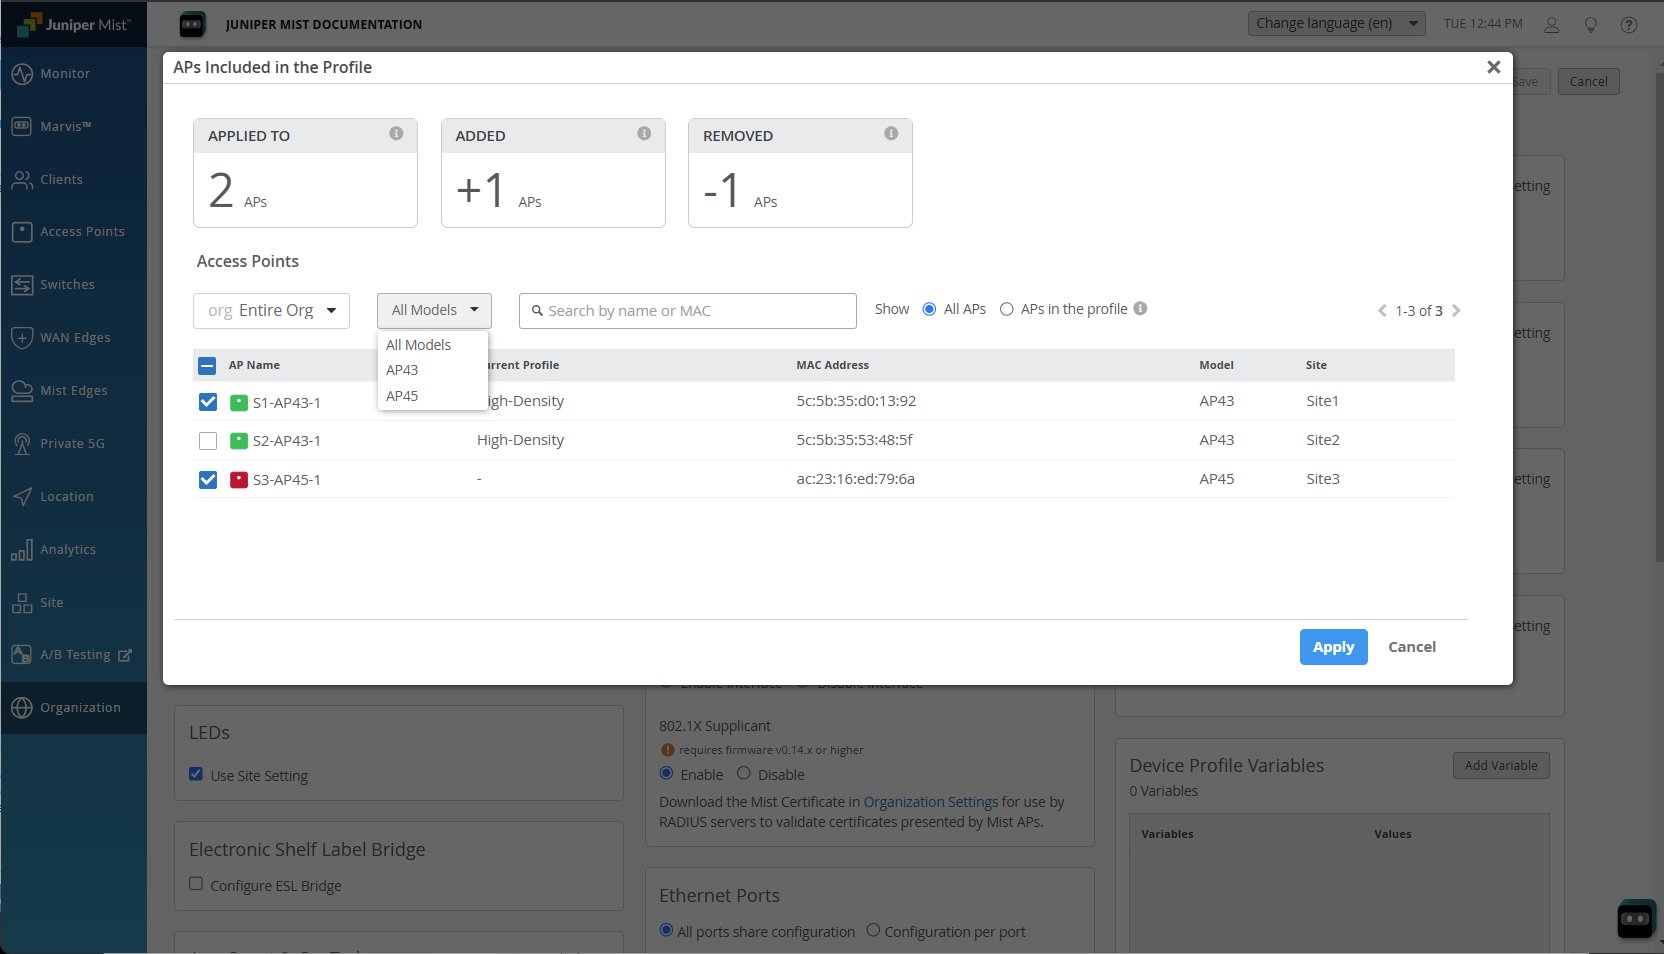Screen dimensions: 1664x954
Task: Close the APs Included in the Profile dialog
Action: click(1493, 67)
